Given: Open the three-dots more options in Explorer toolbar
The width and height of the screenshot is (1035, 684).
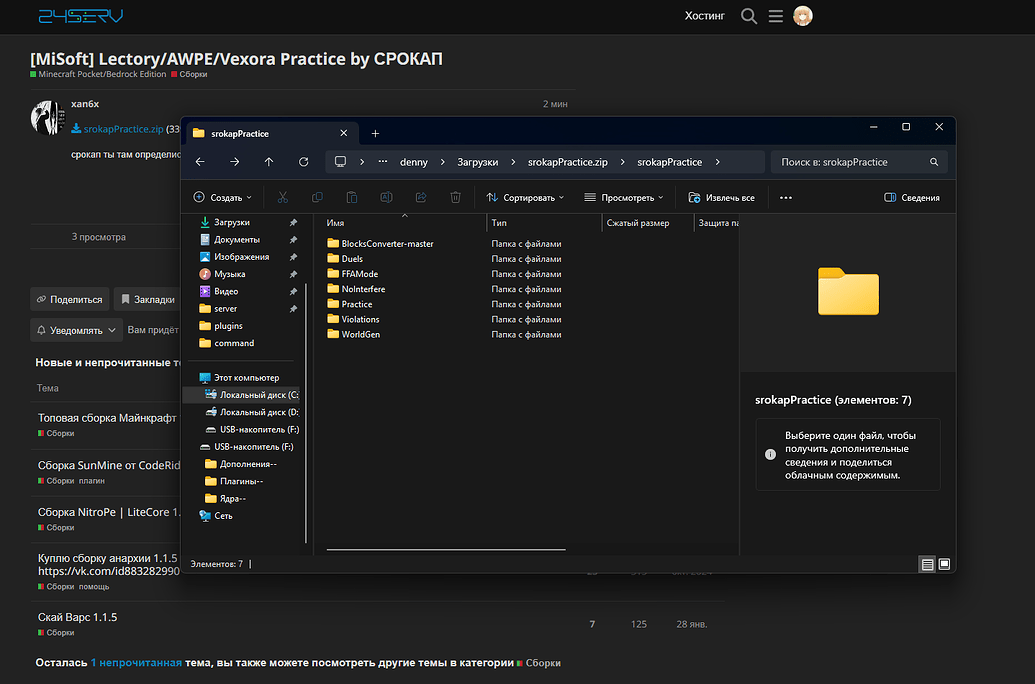Looking at the screenshot, I should point(785,198).
